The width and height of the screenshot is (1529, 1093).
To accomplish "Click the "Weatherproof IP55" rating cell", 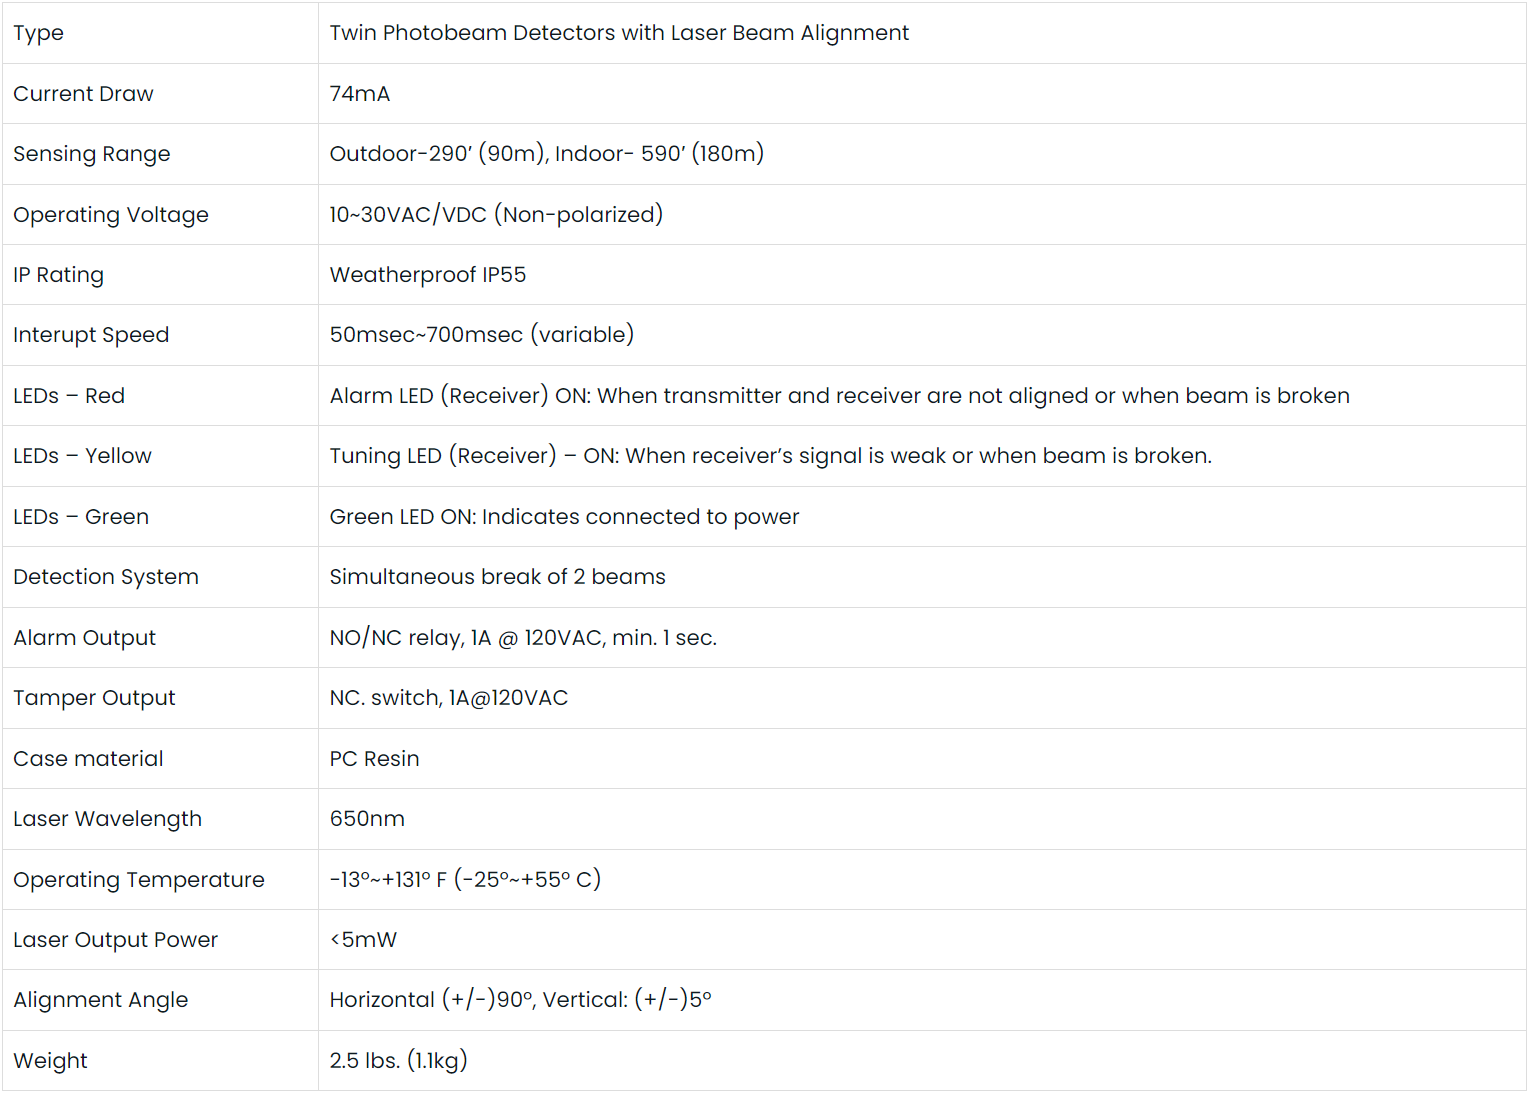I will tap(428, 275).
